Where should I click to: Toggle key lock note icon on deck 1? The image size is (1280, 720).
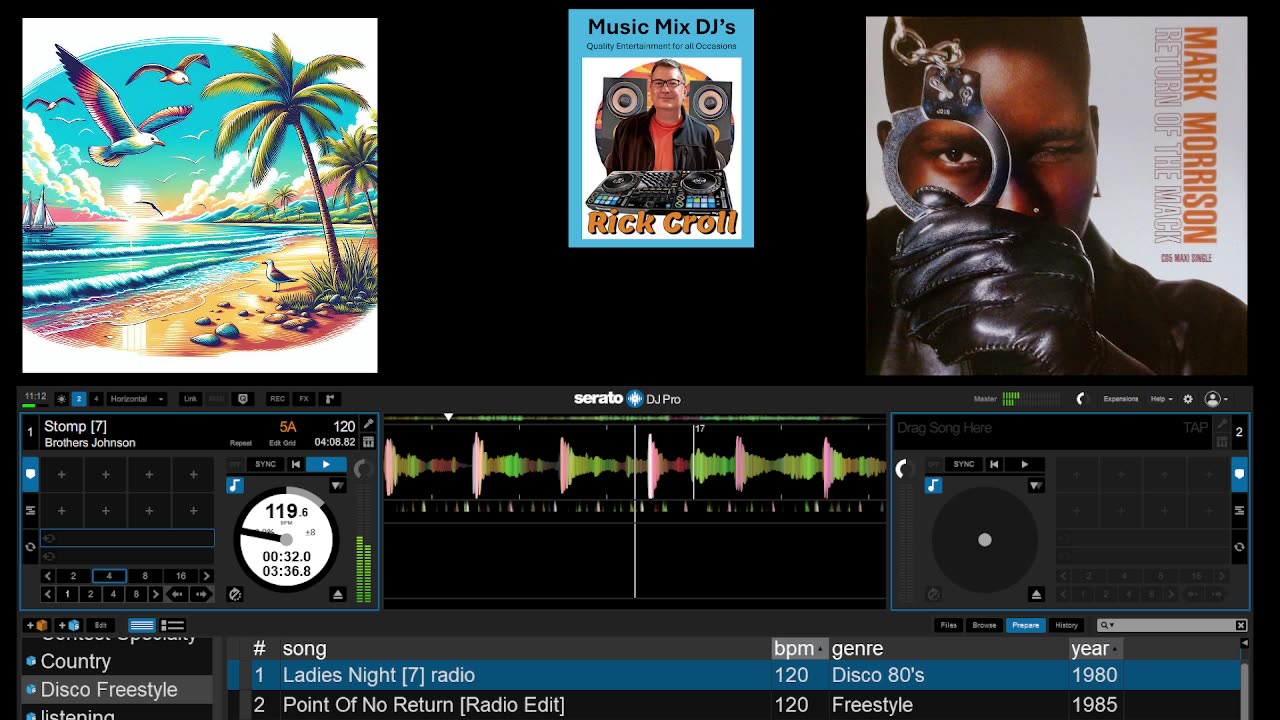[x=235, y=486]
